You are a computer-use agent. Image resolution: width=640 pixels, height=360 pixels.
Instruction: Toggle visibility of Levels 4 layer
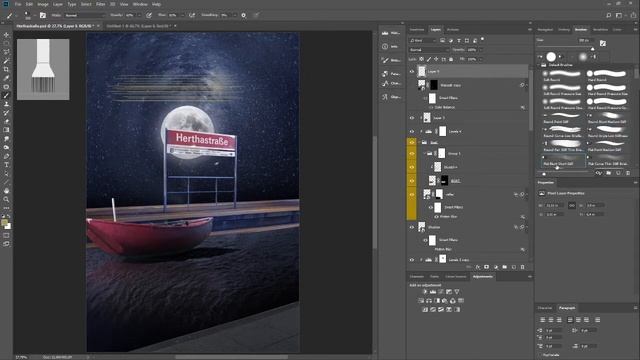(412, 131)
